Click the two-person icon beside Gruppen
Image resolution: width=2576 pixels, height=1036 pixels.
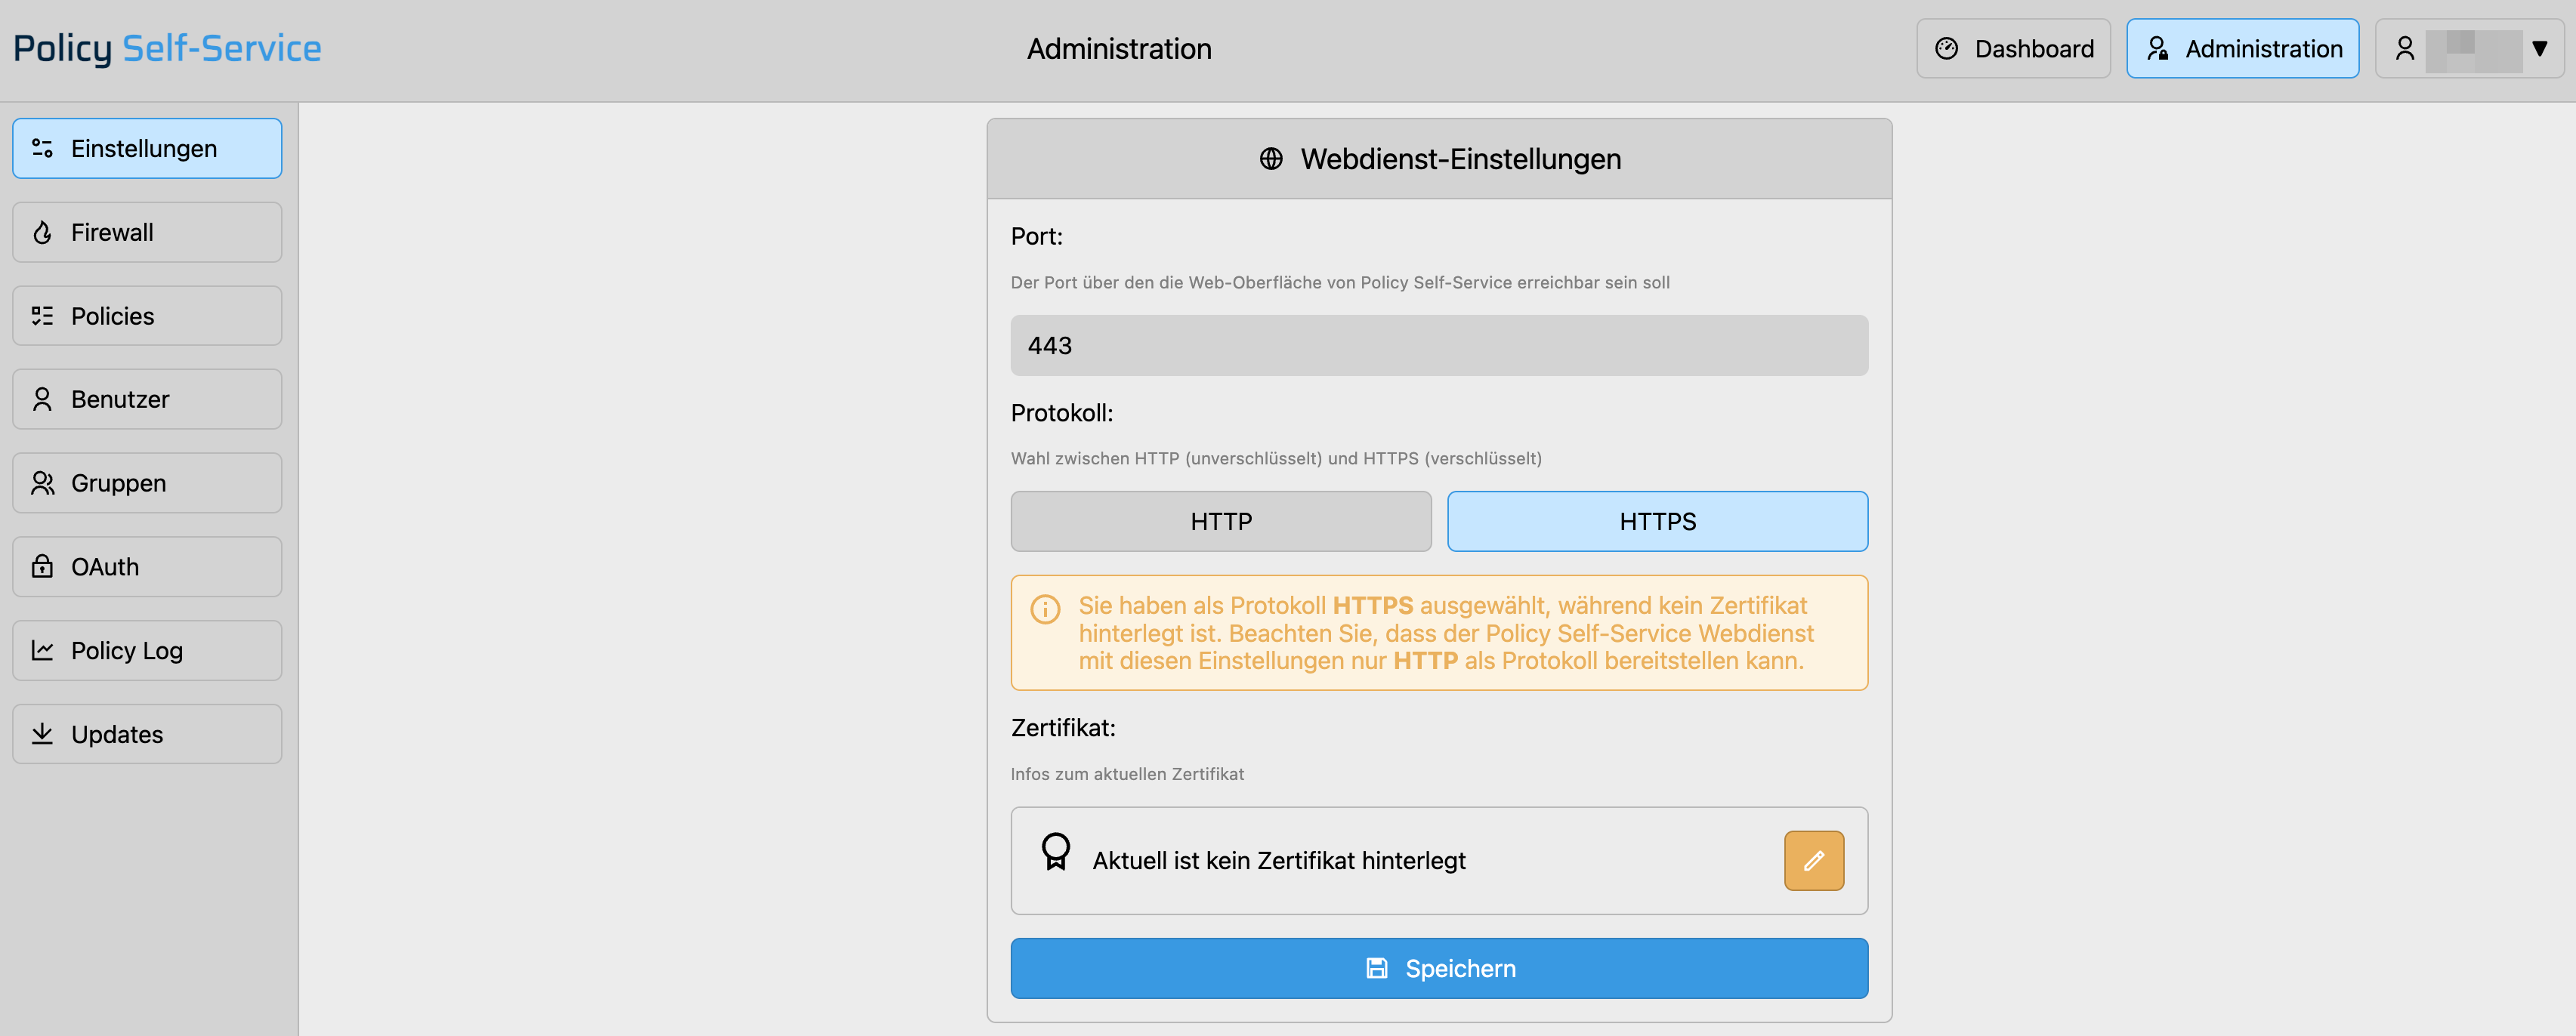click(x=42, y=483)
